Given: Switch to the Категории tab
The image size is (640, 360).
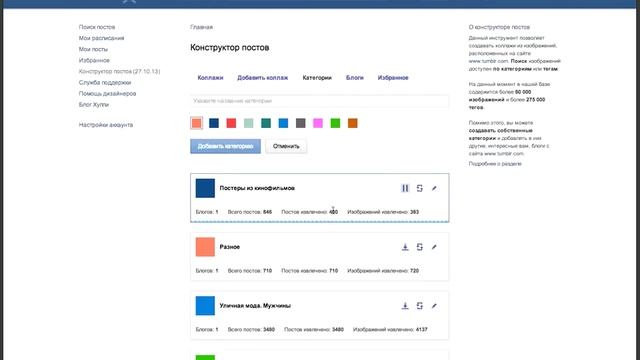Looking at the screenshot, I should pos(317,78).
